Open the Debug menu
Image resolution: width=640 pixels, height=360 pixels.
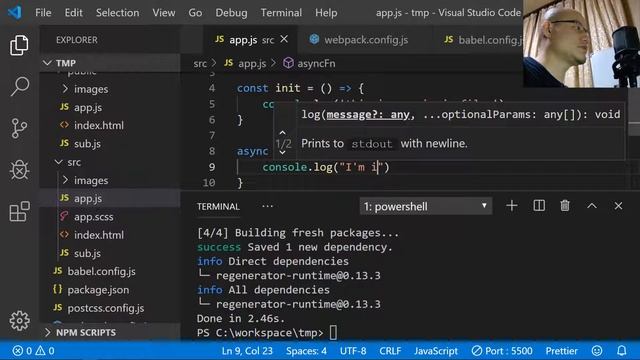[x=231, y=13]
